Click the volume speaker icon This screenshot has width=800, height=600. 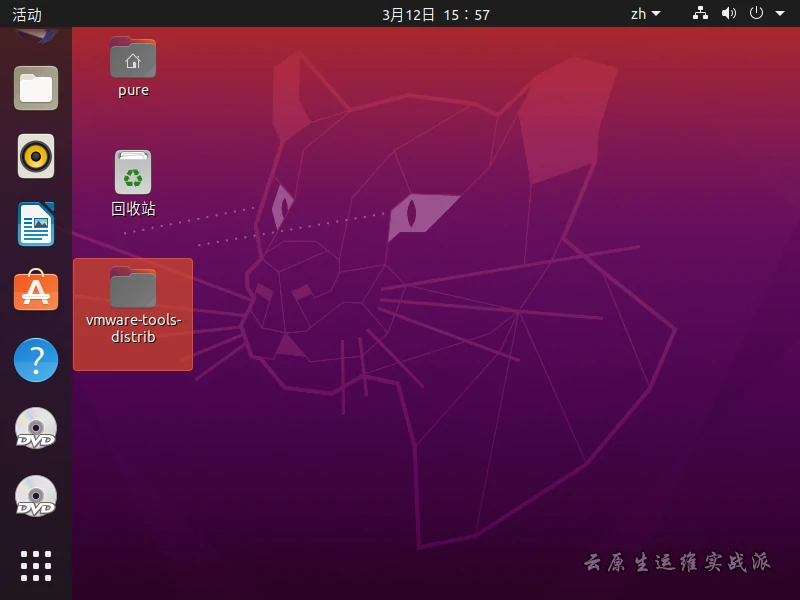[729, 13]
